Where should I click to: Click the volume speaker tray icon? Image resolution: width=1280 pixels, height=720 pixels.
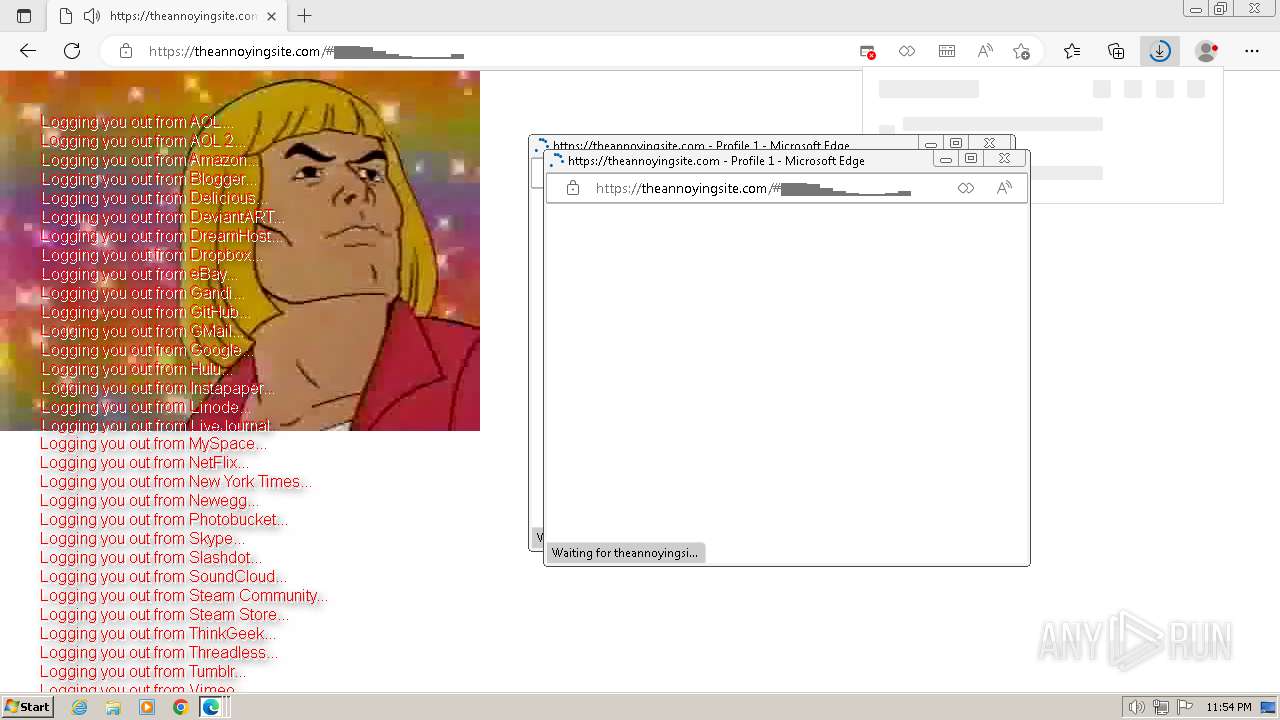1136,707
